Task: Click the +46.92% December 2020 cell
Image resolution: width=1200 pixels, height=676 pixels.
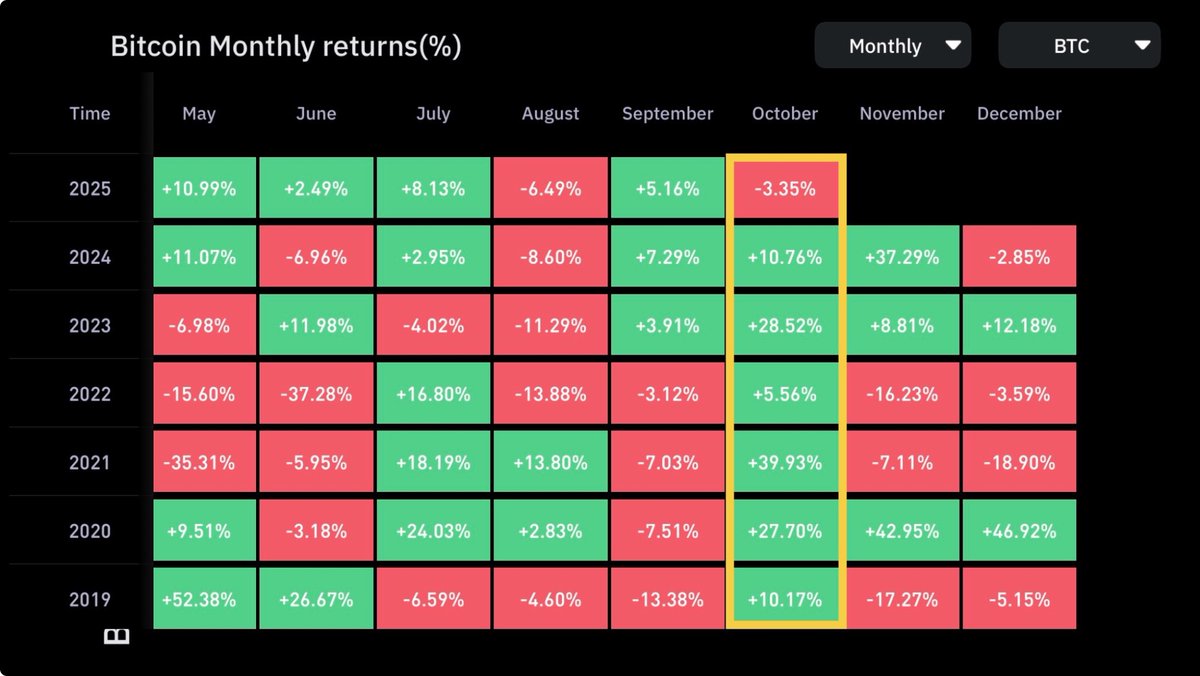Action: (x=1019, y=531)
